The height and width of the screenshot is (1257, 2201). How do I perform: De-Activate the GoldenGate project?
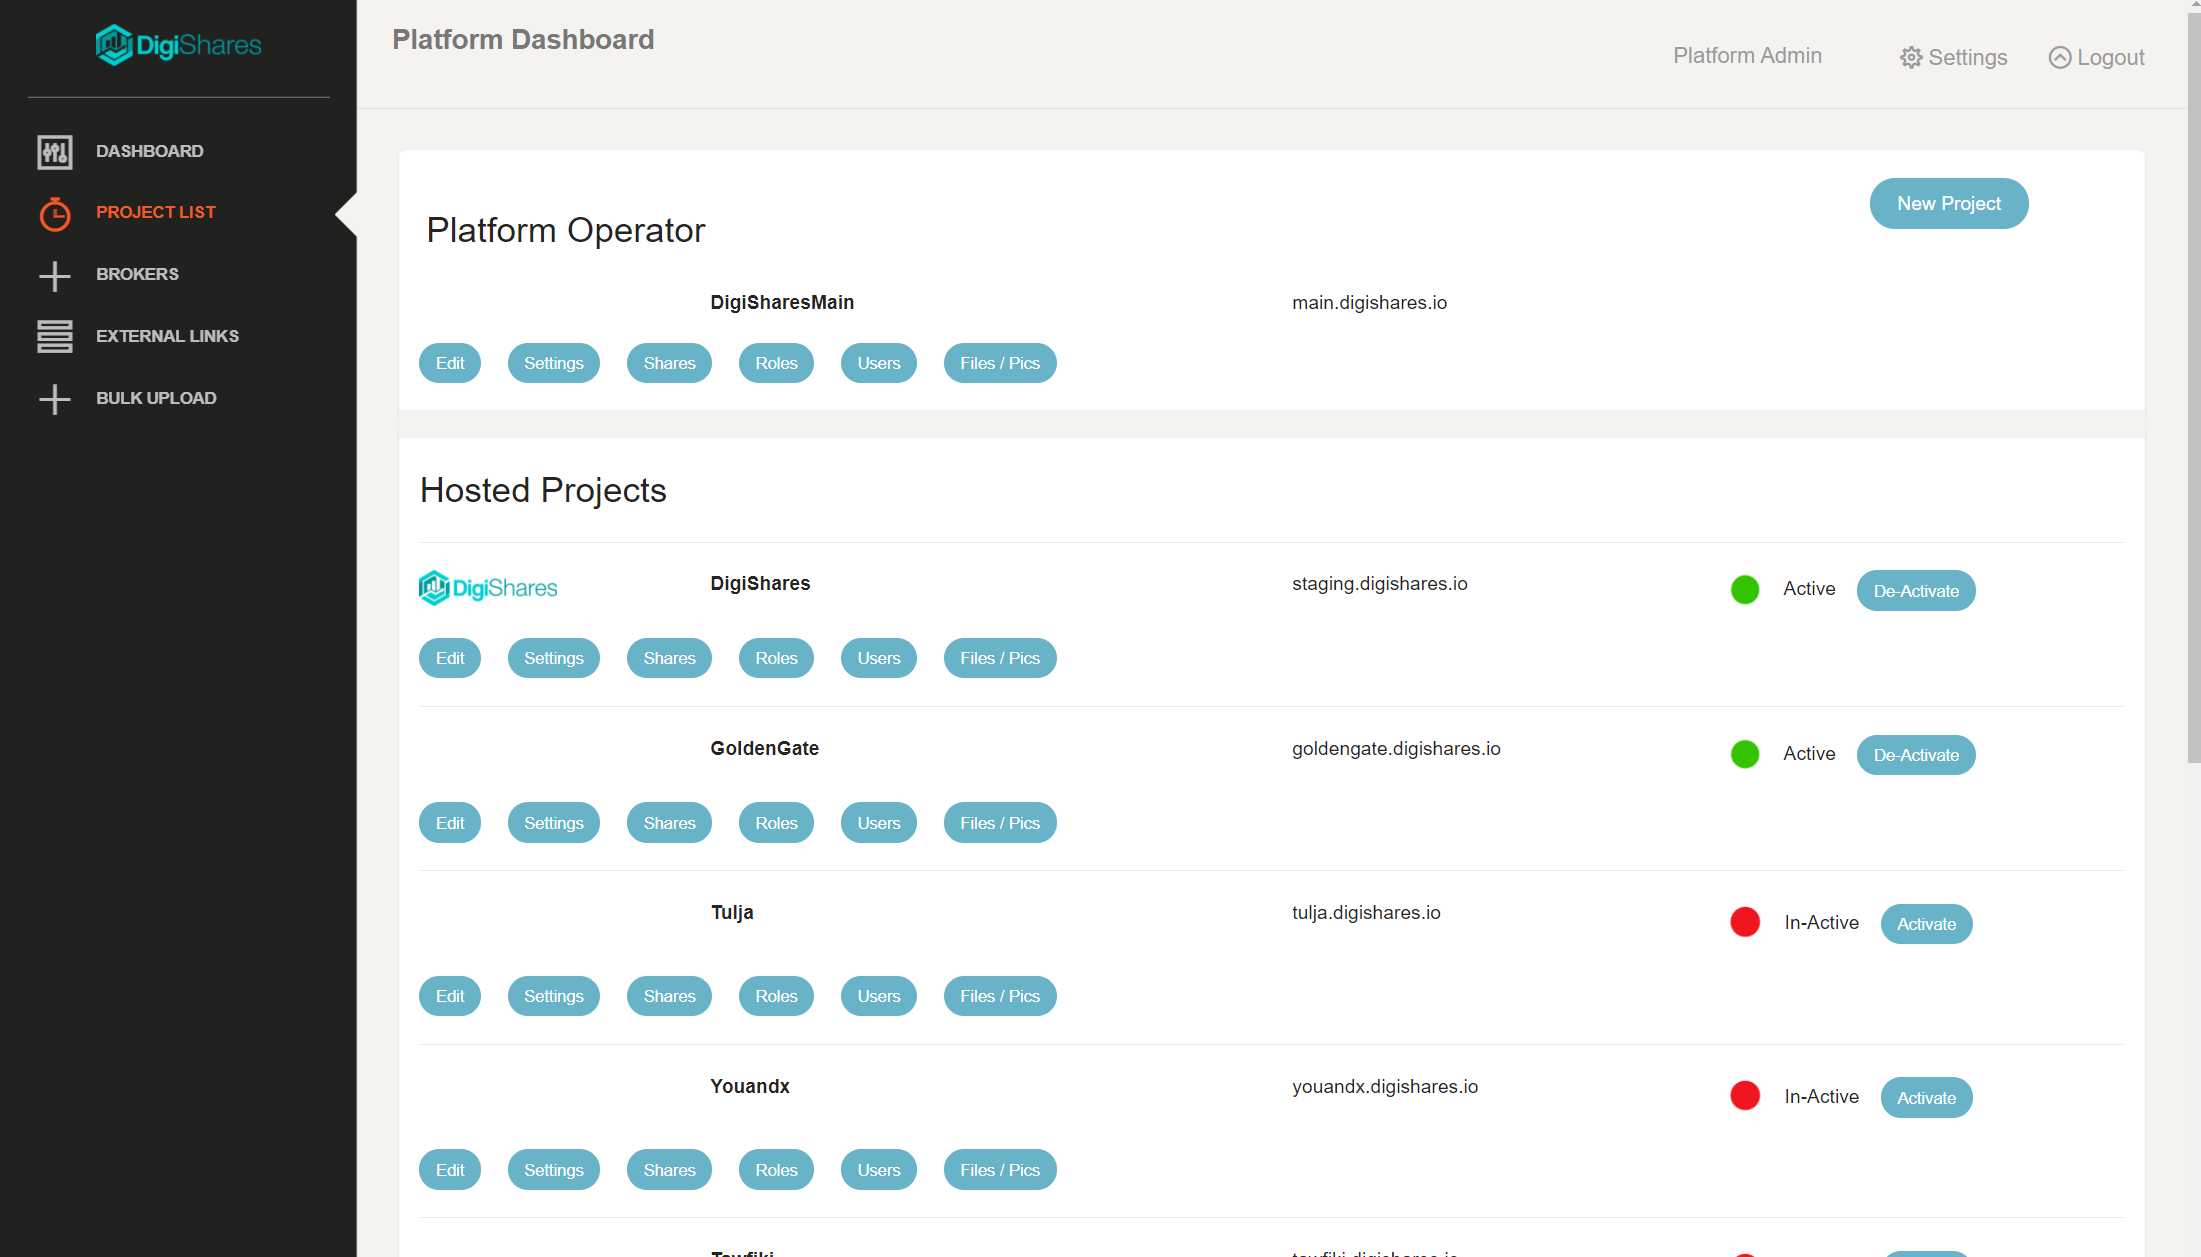pos(1916,755)
